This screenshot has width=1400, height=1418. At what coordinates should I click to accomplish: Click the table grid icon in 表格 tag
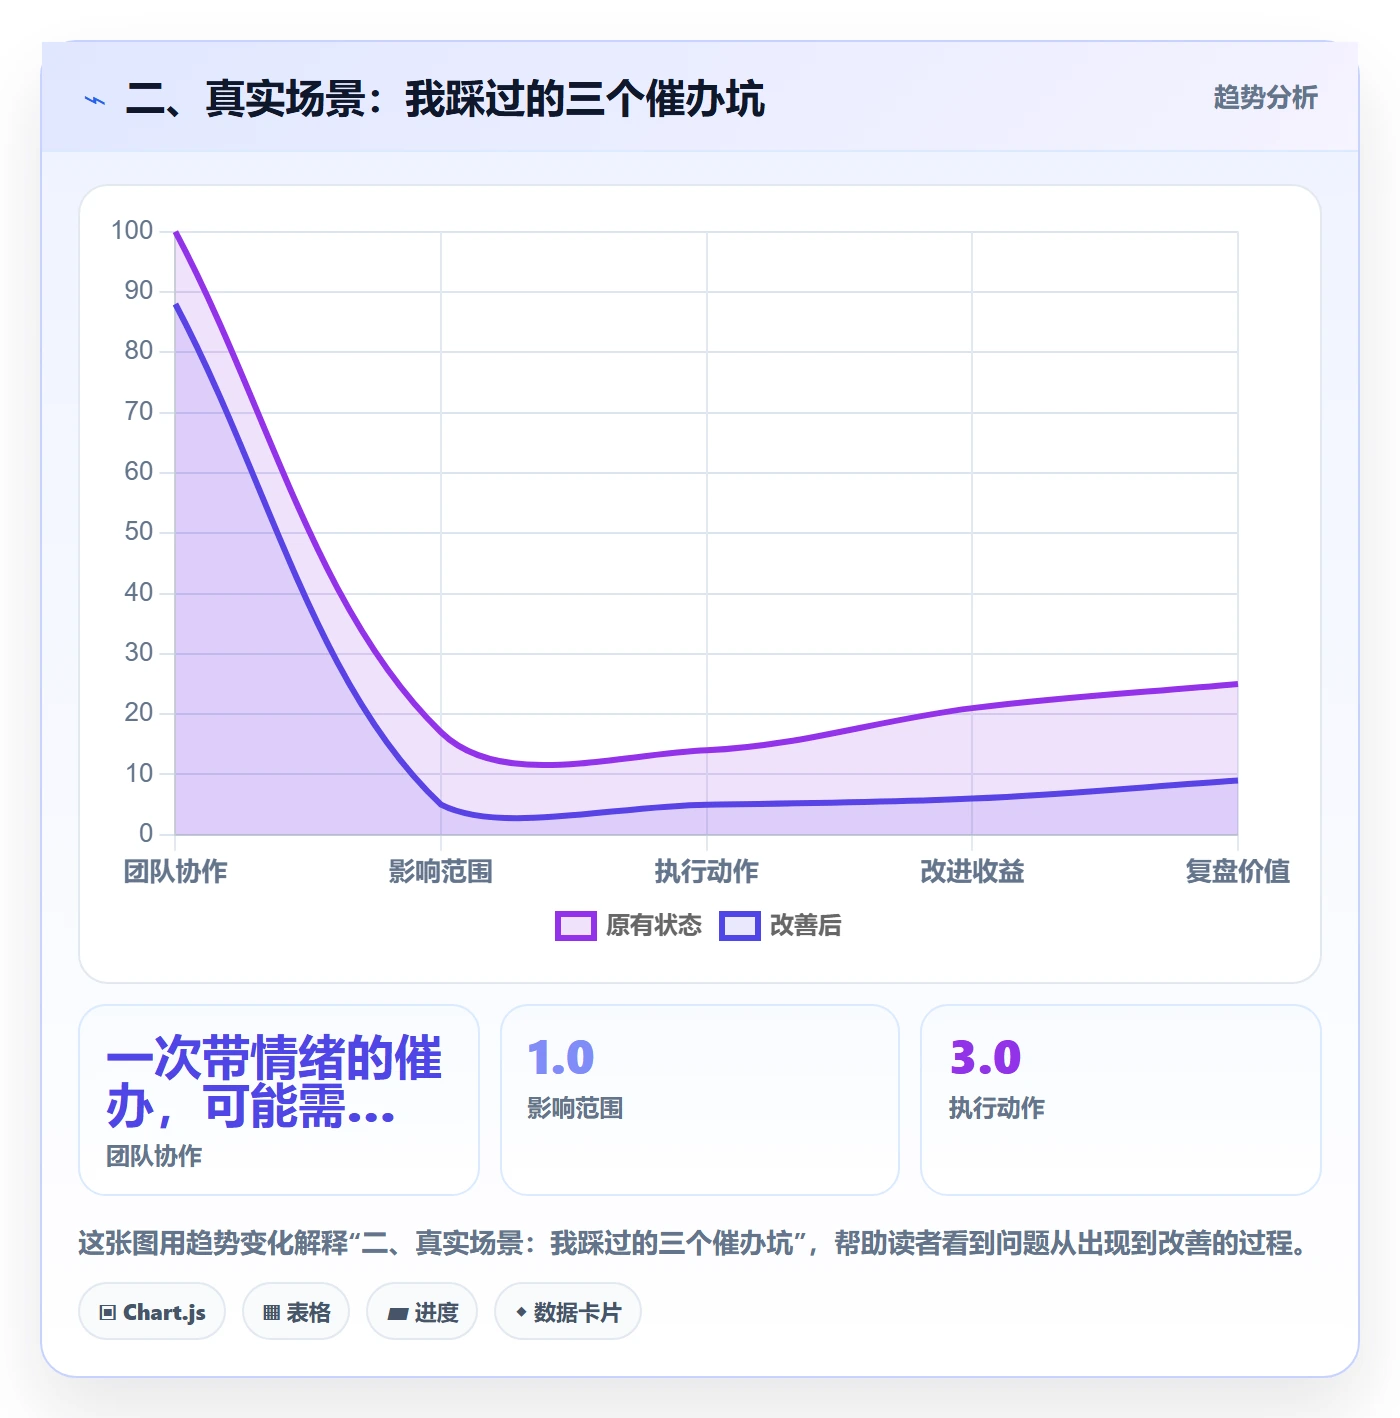pos(271,1313)
